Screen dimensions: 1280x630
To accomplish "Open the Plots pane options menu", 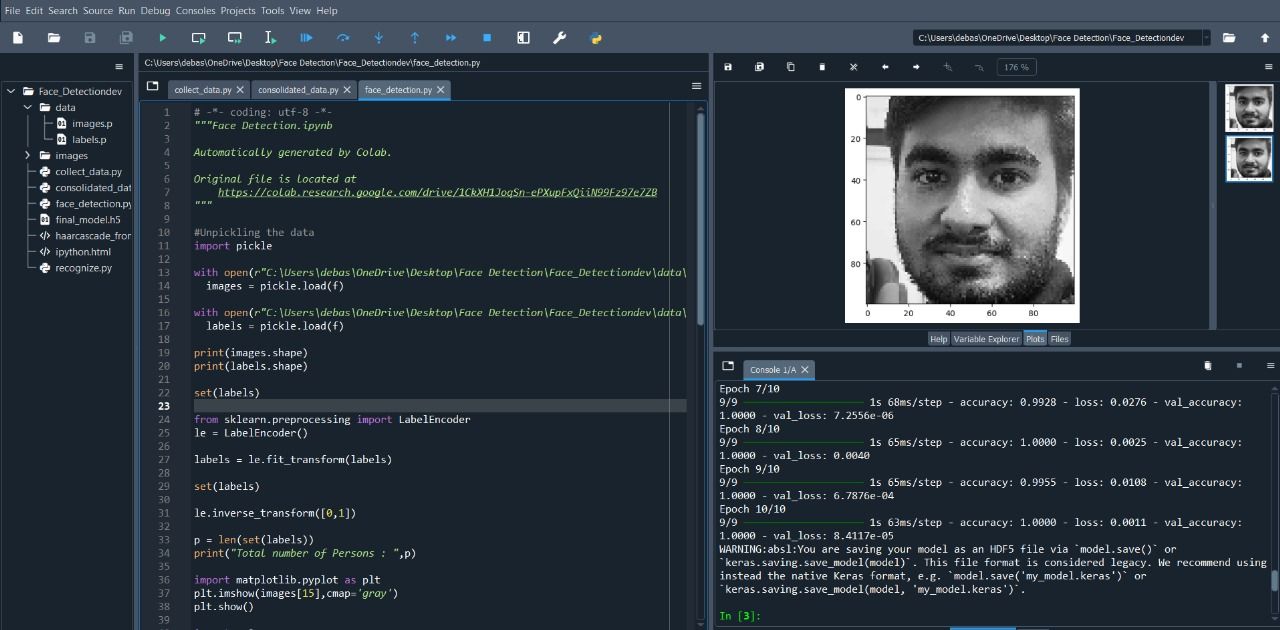I will [1269, 66].
